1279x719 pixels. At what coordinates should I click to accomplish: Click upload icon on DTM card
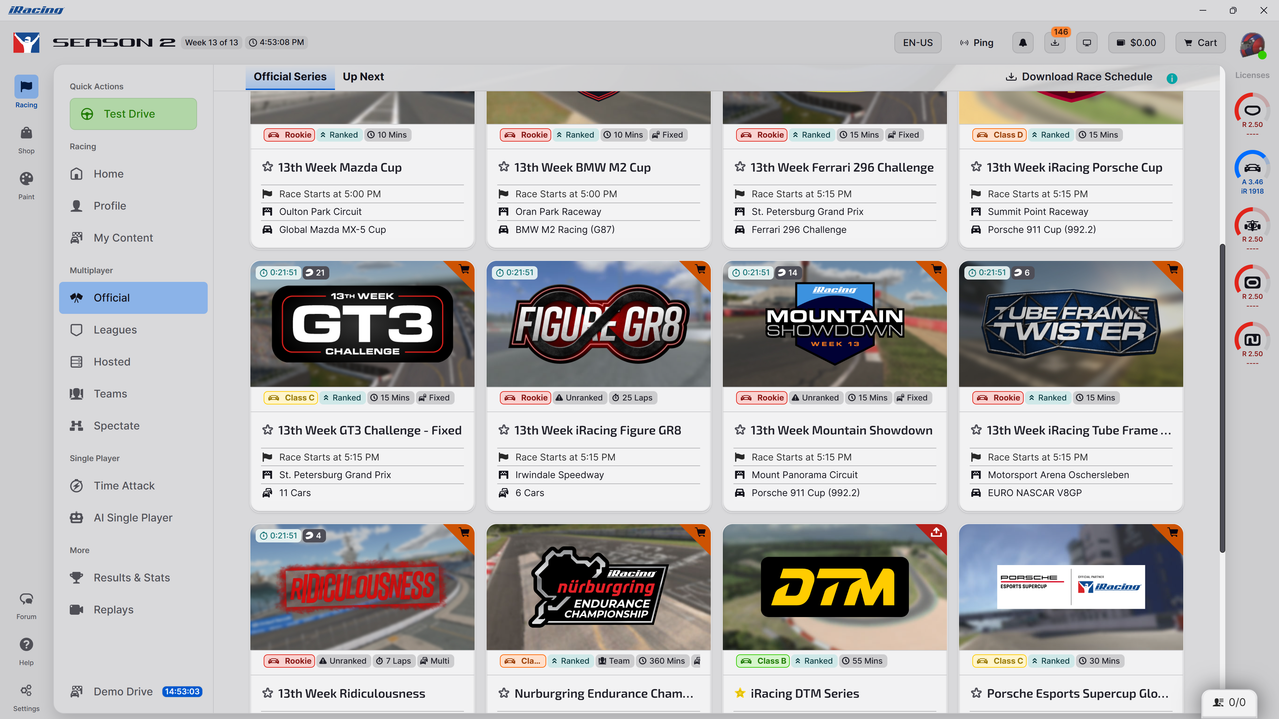(x=936, y=533)
